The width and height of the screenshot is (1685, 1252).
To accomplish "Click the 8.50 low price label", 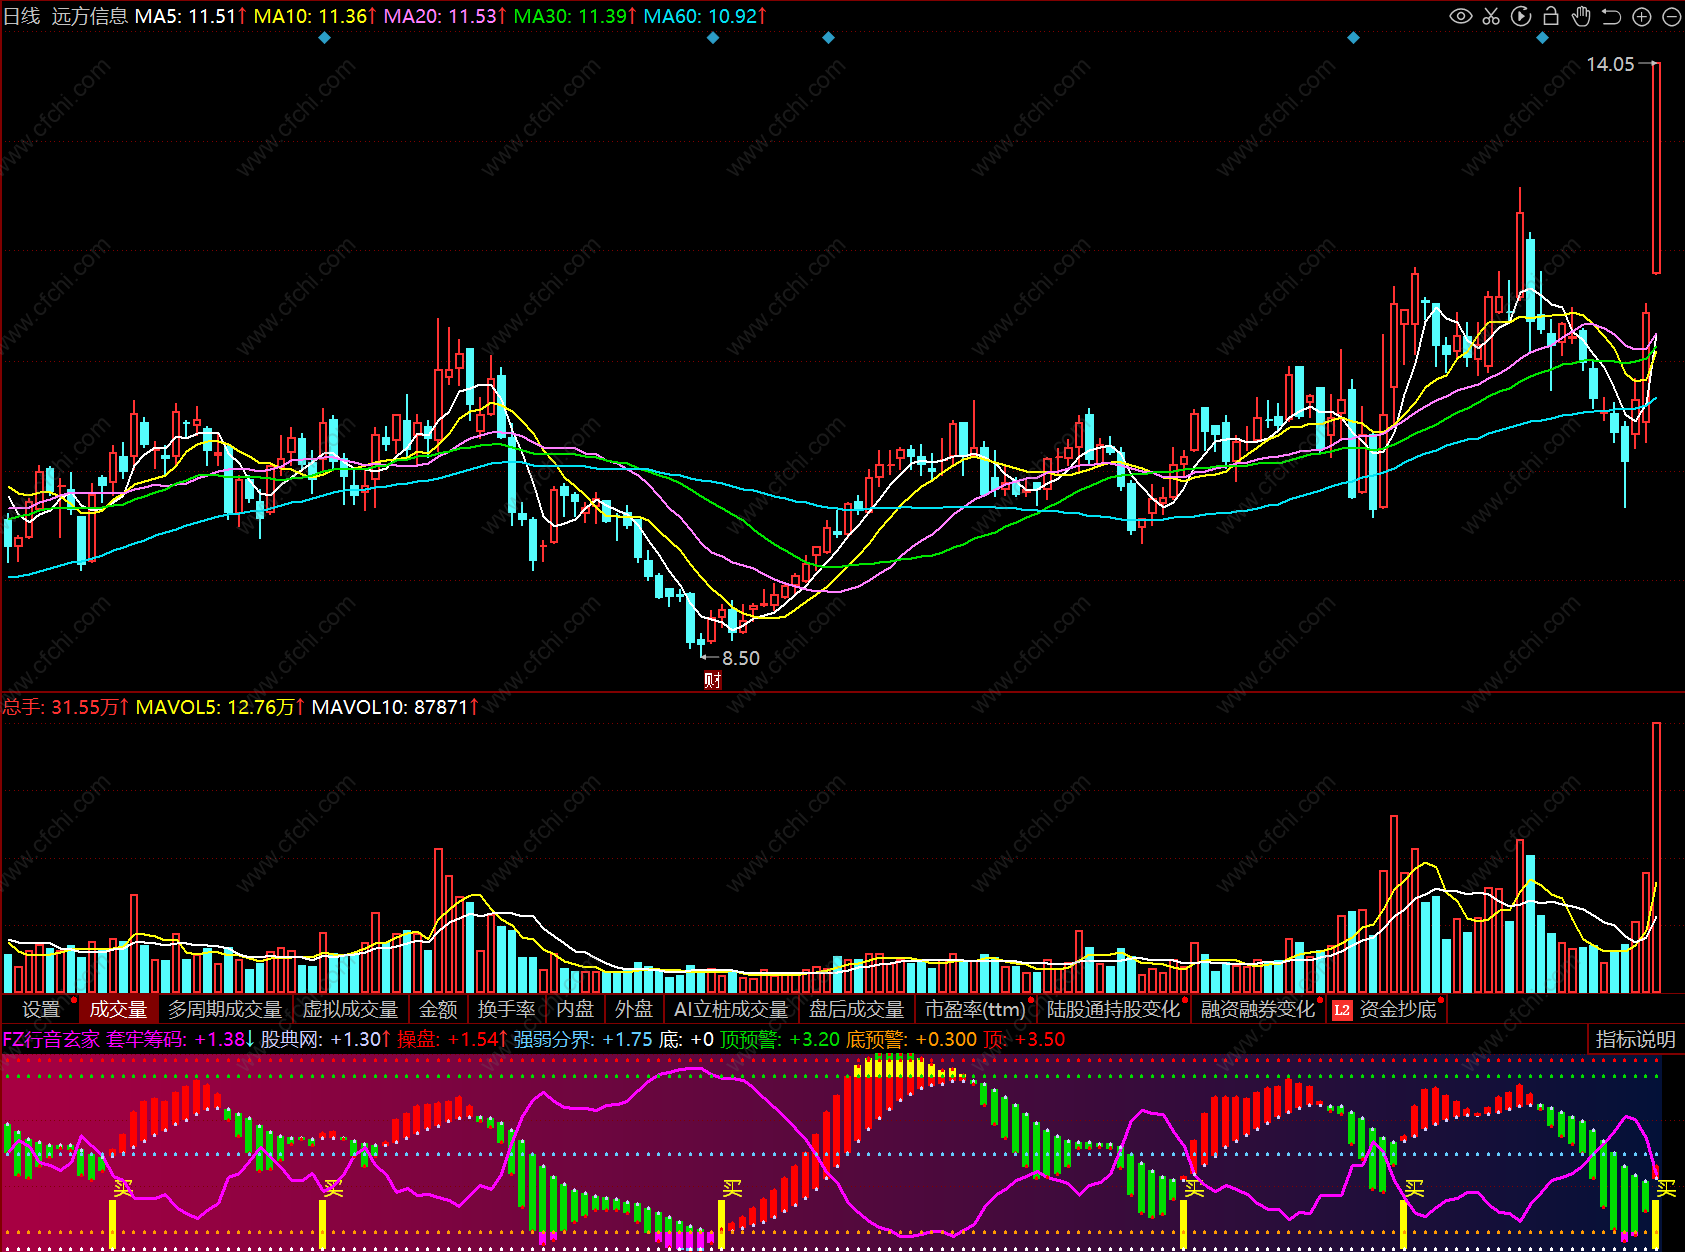I will pos(741,658).
